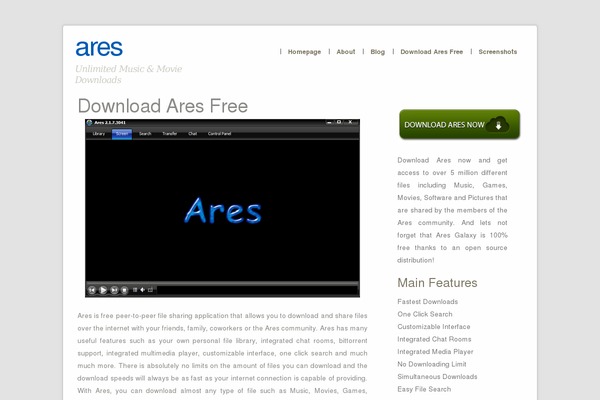Maximize the Ares player window
This screenshot has height=400, width=600.
339,122
